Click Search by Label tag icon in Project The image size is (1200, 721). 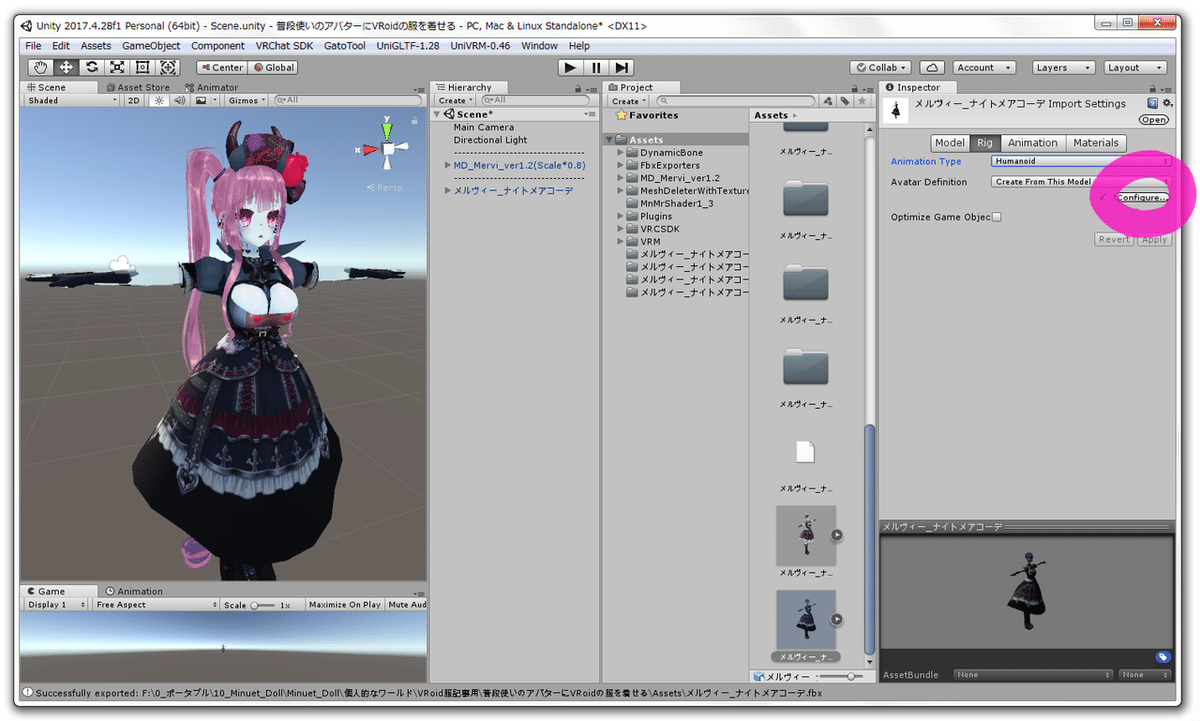[x=844, y=101]
